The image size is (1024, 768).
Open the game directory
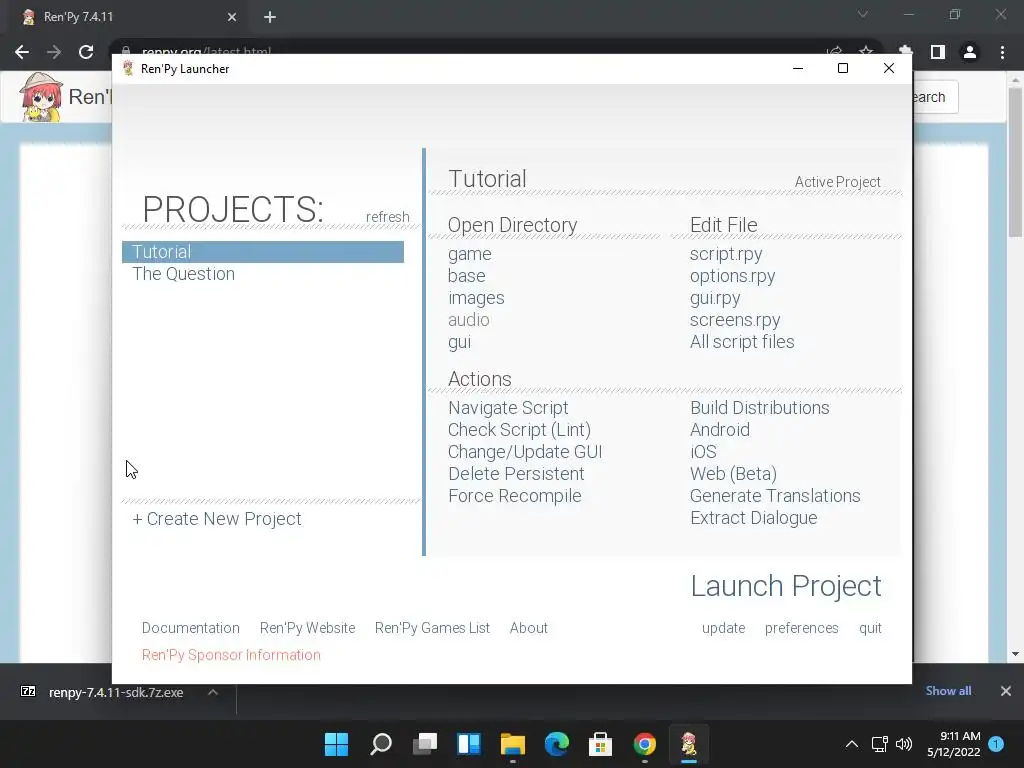pyautogui.click(x=470, y=254)
